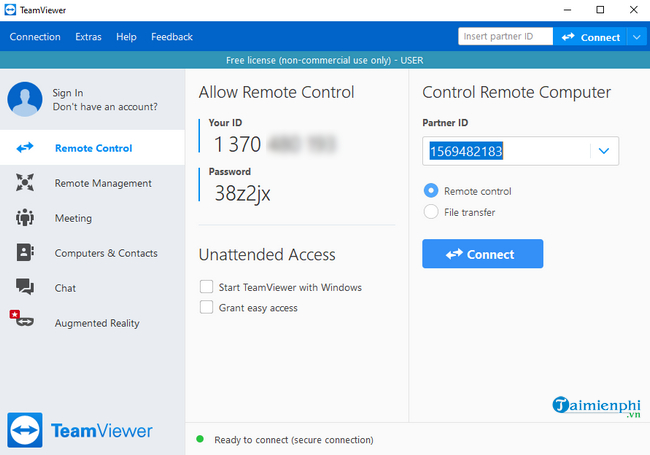Click the Remote Management icon
The height and width of the screenshot is (455, 650).
pyautogui.click(x=25, y=182)
